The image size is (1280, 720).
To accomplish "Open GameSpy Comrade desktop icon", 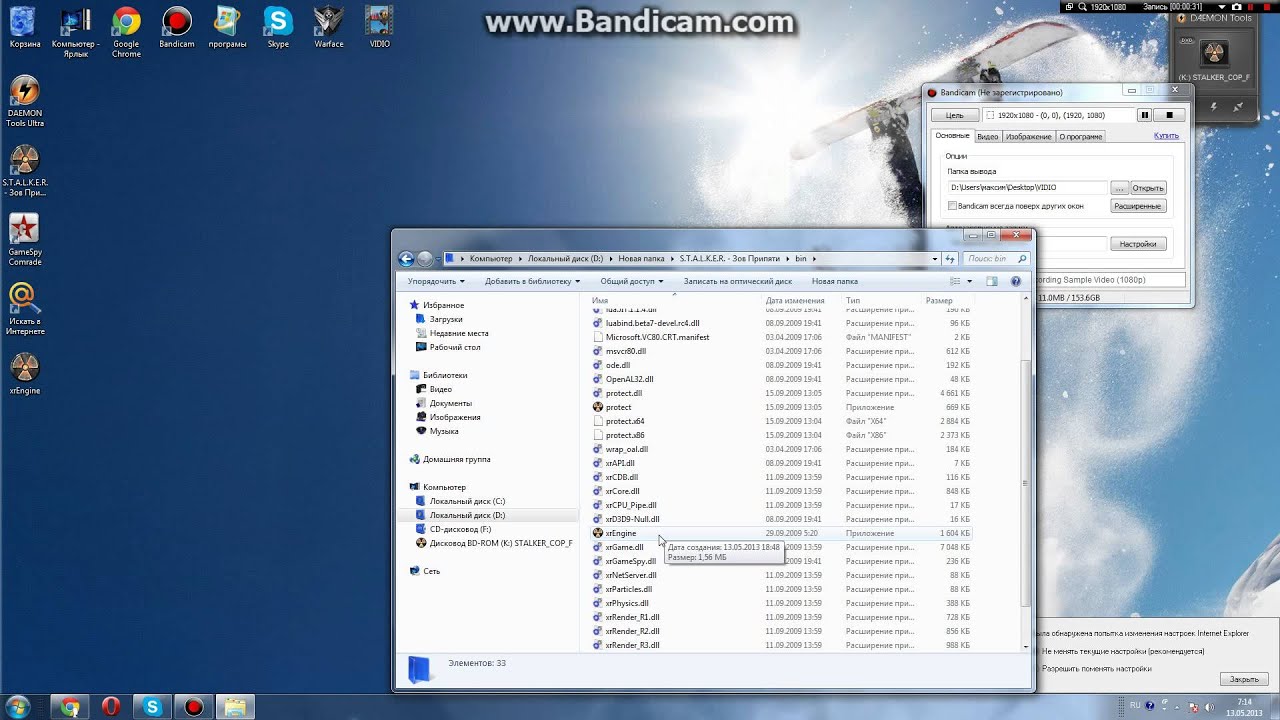I will click(25, 240).
